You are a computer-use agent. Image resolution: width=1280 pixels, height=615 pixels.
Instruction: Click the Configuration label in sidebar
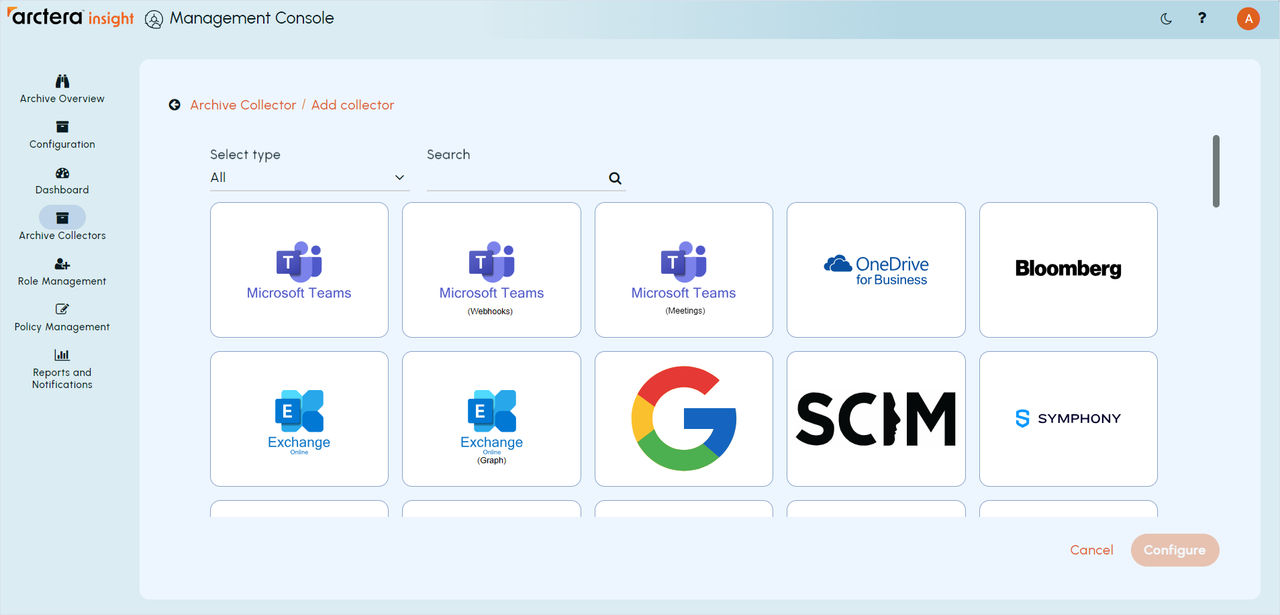[x=62, y=145]
